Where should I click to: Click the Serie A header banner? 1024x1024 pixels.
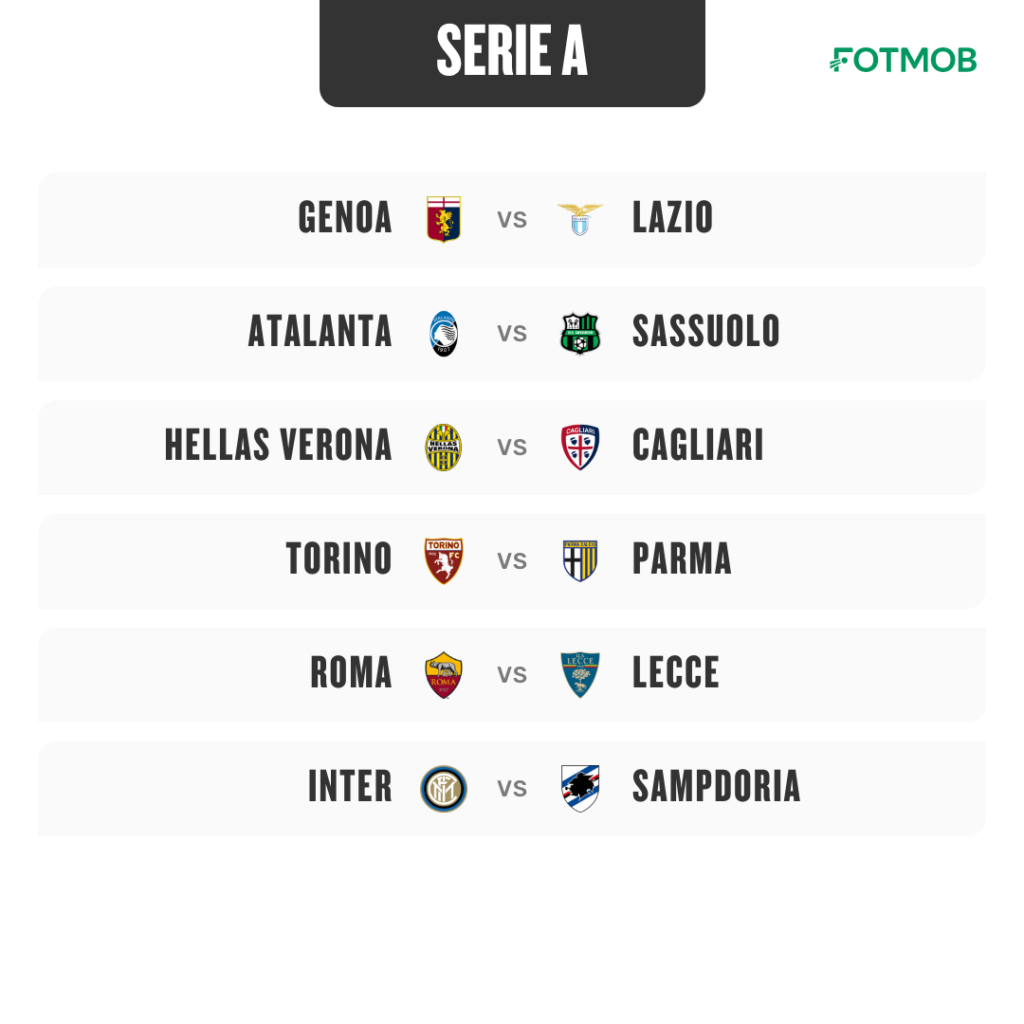tap(512, 52)
